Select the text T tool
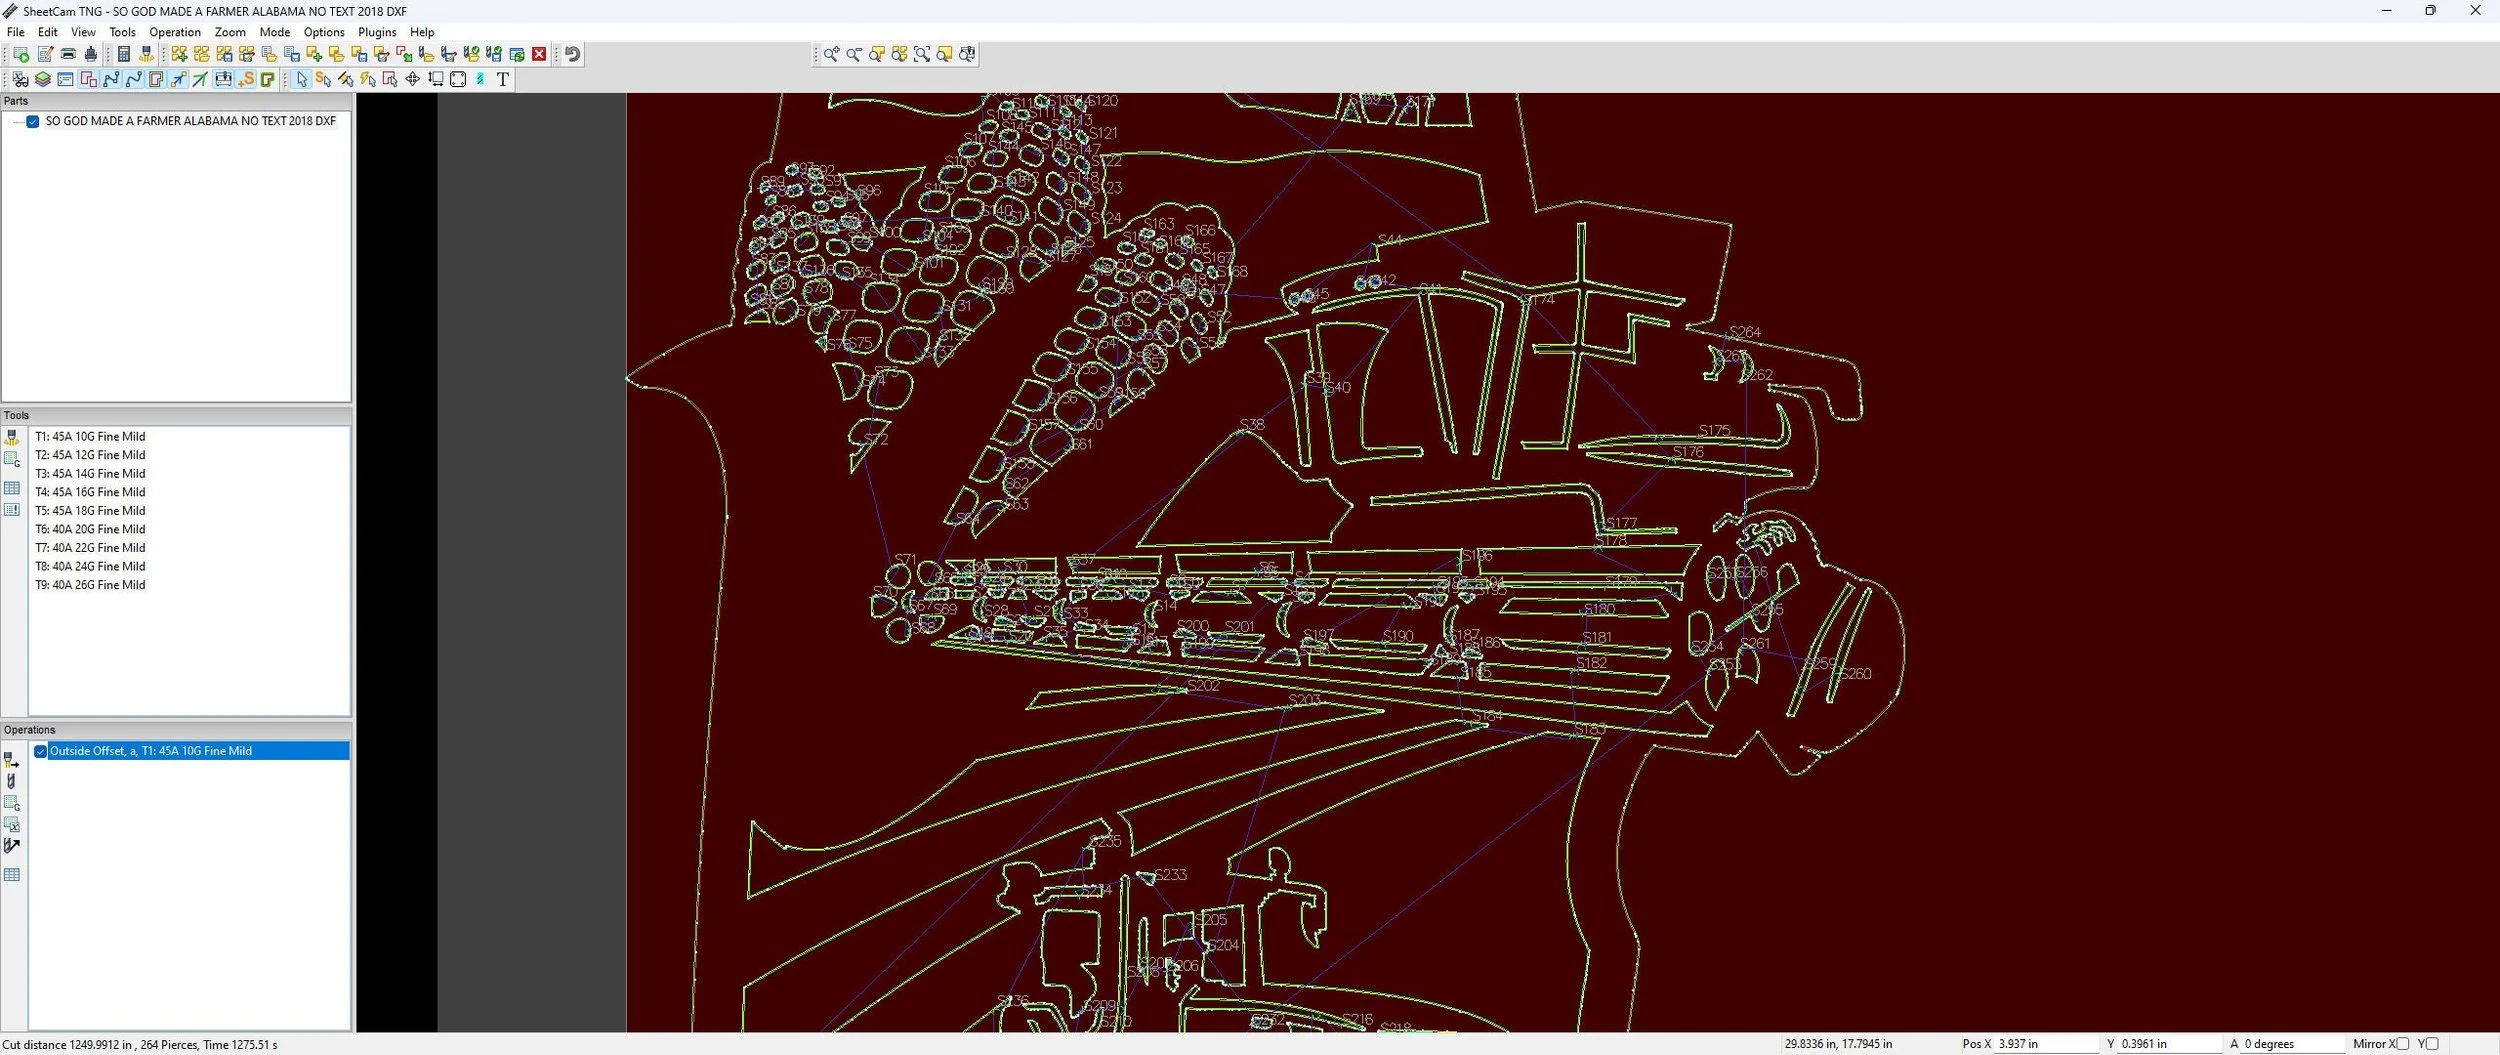Screen dimensions: 2500x1055 pos(503,79)
